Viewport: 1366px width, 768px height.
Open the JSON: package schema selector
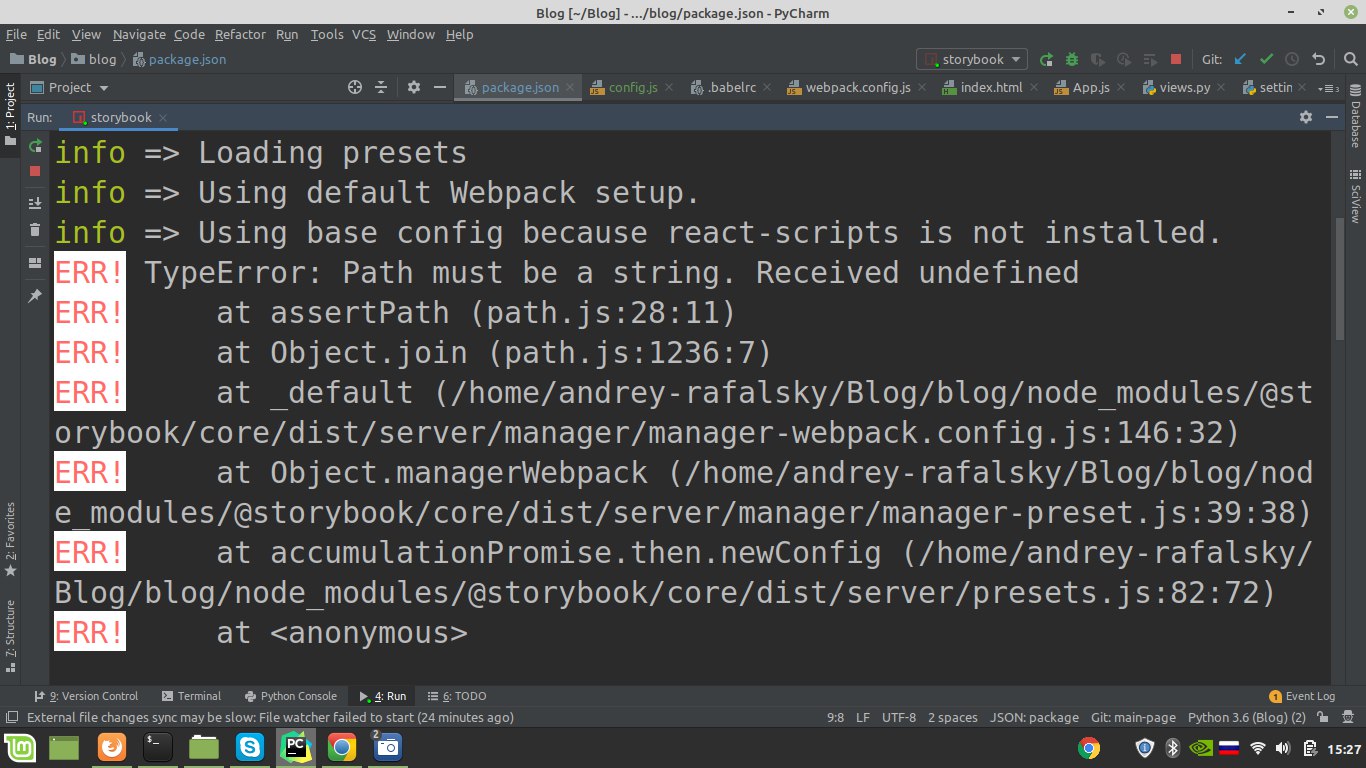coord(1034,717)
